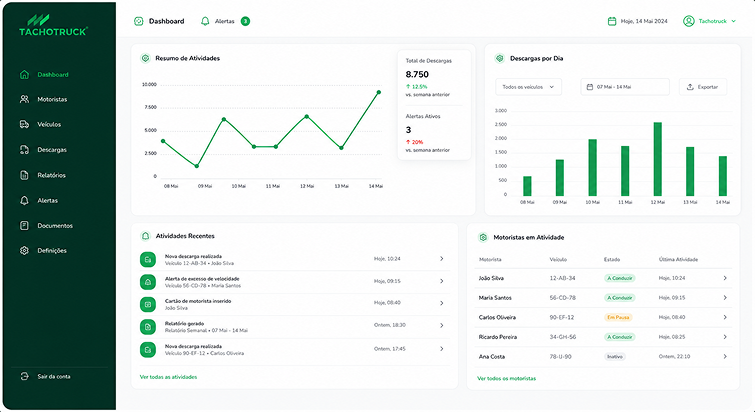Expand the Cartão de motorista inserido chevron
This screenshot has width=755, height=412.
(442, 303)
